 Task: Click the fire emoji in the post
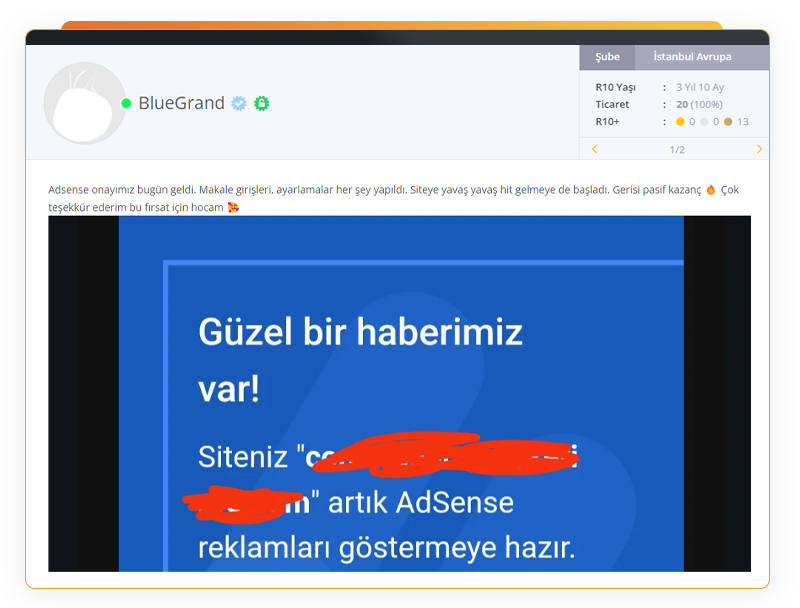point(711,190)
